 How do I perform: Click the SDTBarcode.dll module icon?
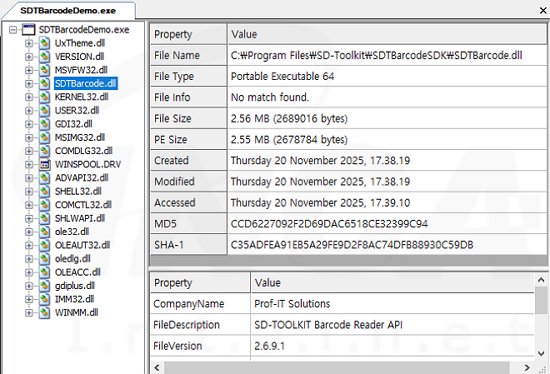click(x=44, y=84)
